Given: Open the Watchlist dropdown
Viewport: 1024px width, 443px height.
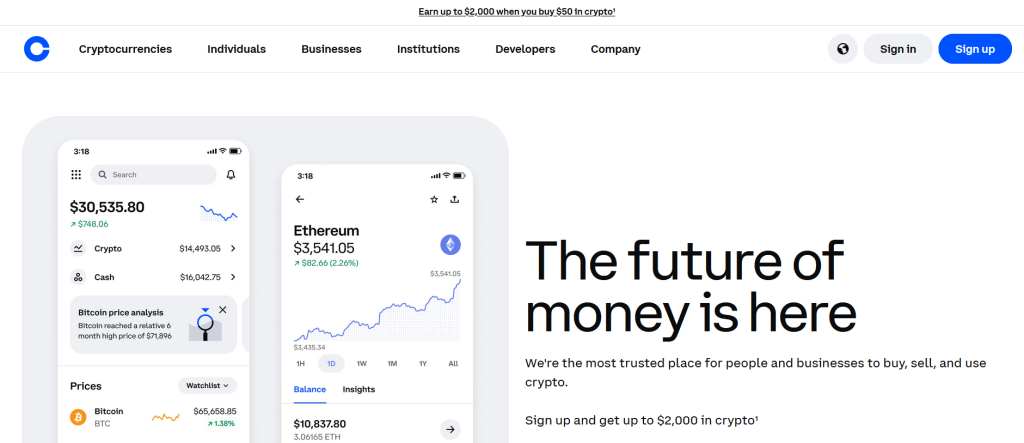Looking at the screenshot, I should click(x=207, y=385).
